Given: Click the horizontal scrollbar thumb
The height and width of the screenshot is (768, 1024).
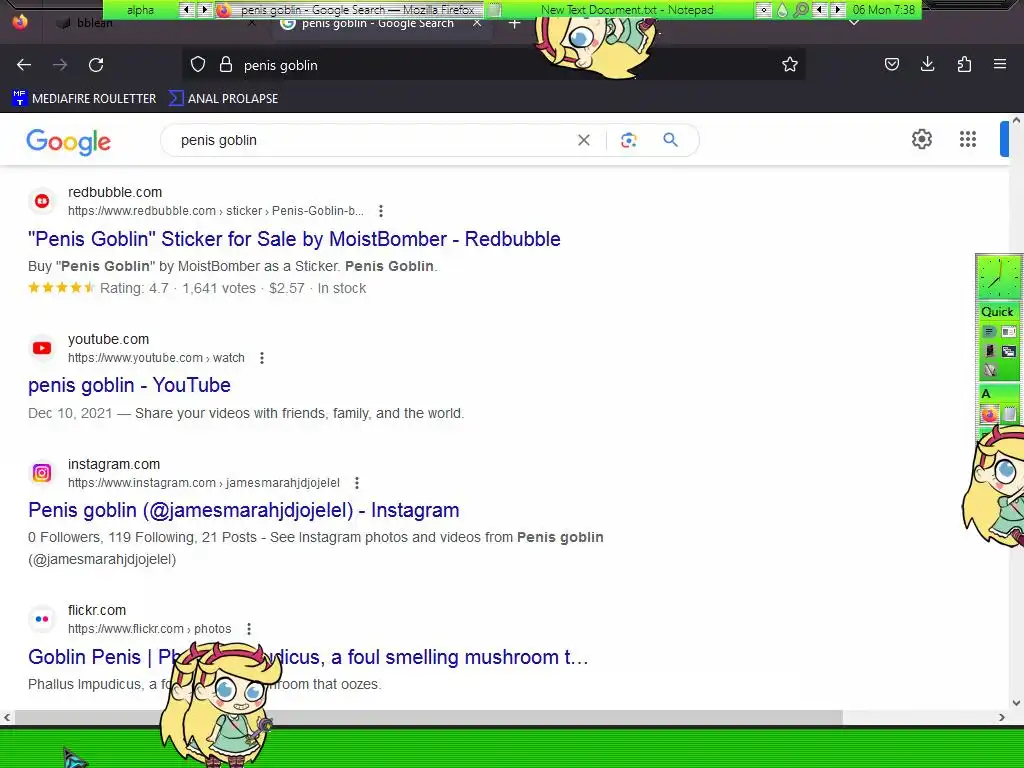Looking at the screenshot, I should tap(429, 718).
